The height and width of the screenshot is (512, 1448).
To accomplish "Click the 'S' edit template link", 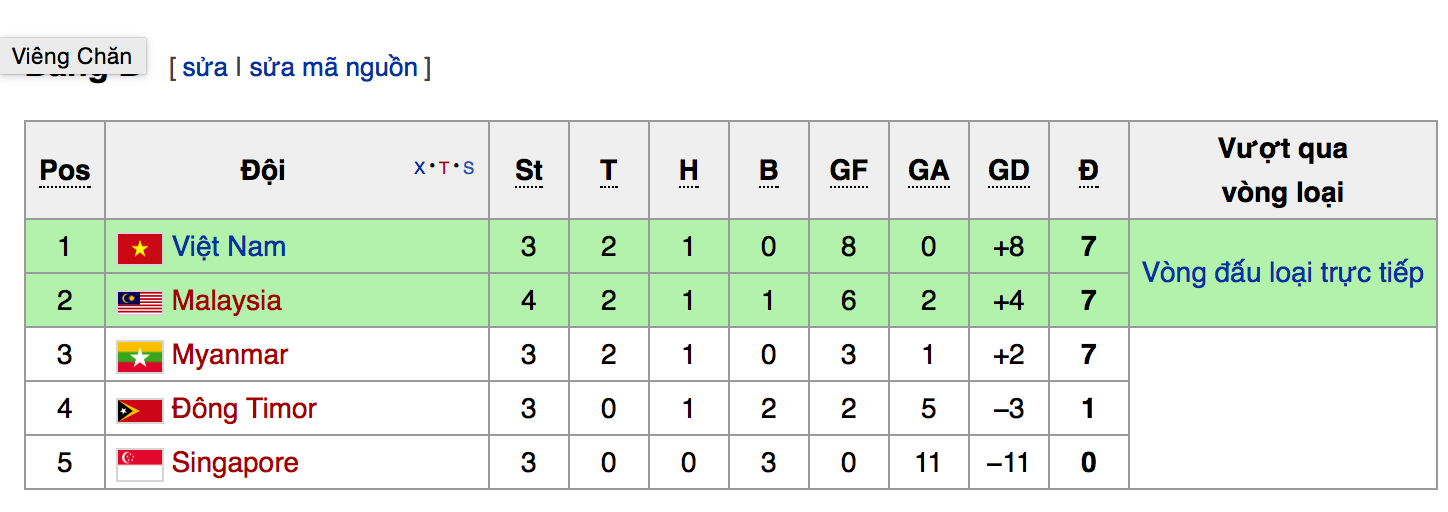I will pos(468,168).
